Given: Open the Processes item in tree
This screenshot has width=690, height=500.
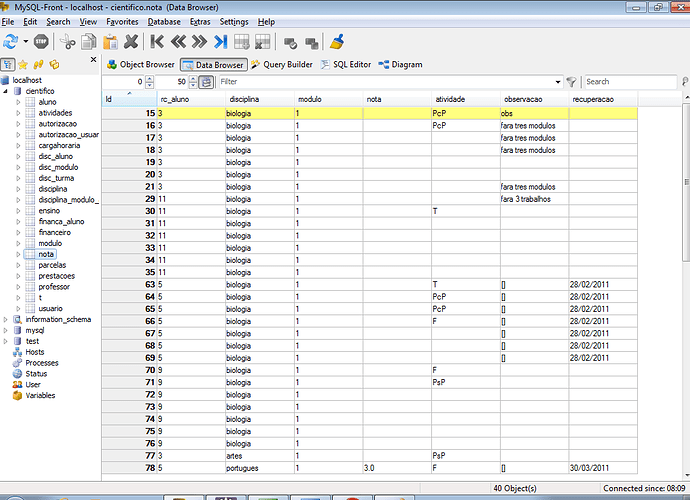Looking at the screenshot, I should (x=42, y=363).
